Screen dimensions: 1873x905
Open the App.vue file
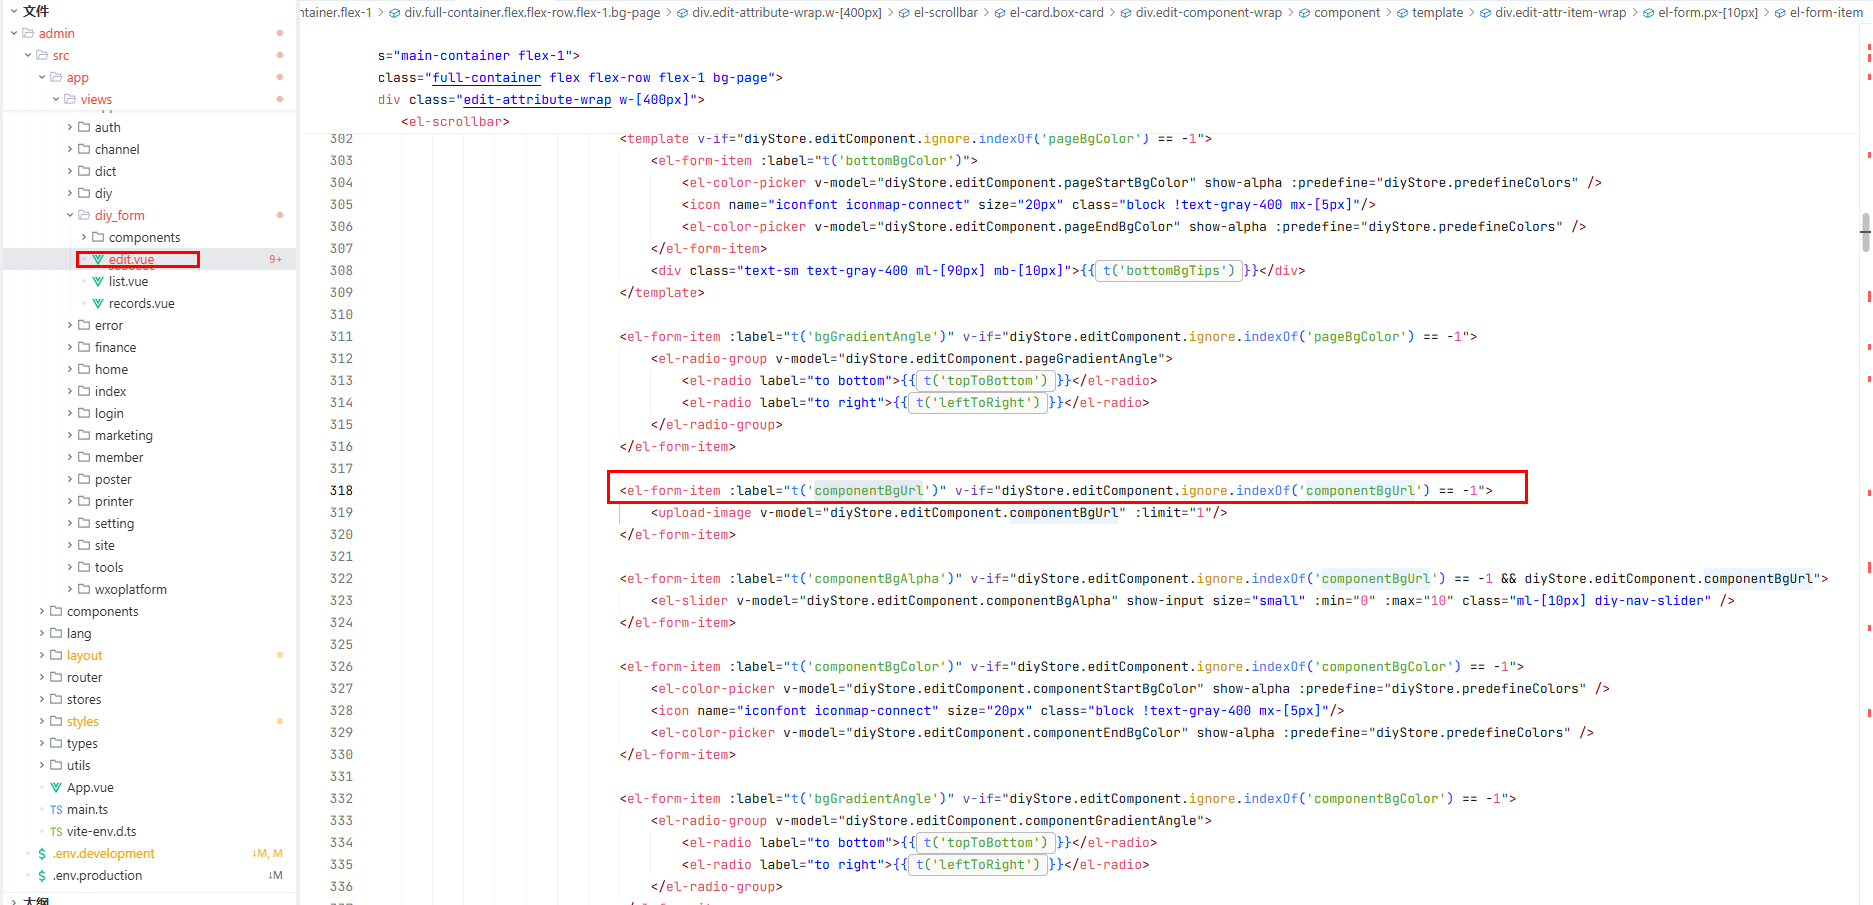click(x=90, y=788)
